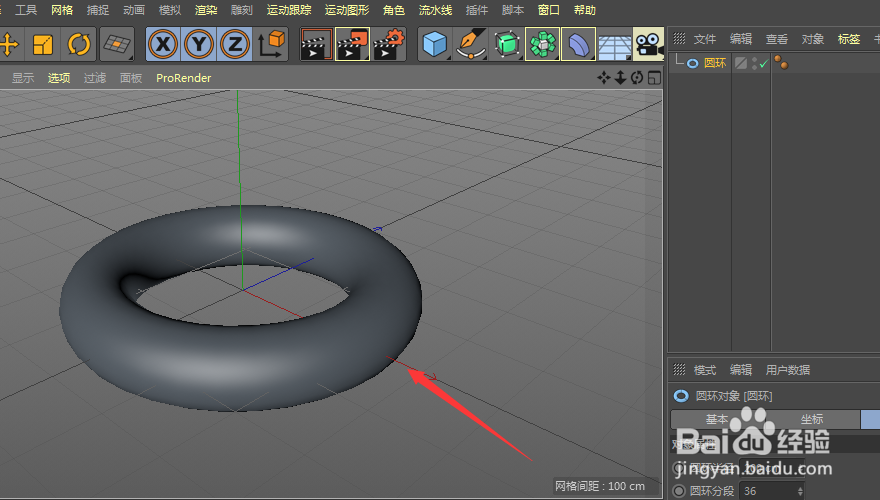Viewport: 880px width, 500px height.
Task: Open the viewport 过滤 menu
Action: click(x=95, y=78)
